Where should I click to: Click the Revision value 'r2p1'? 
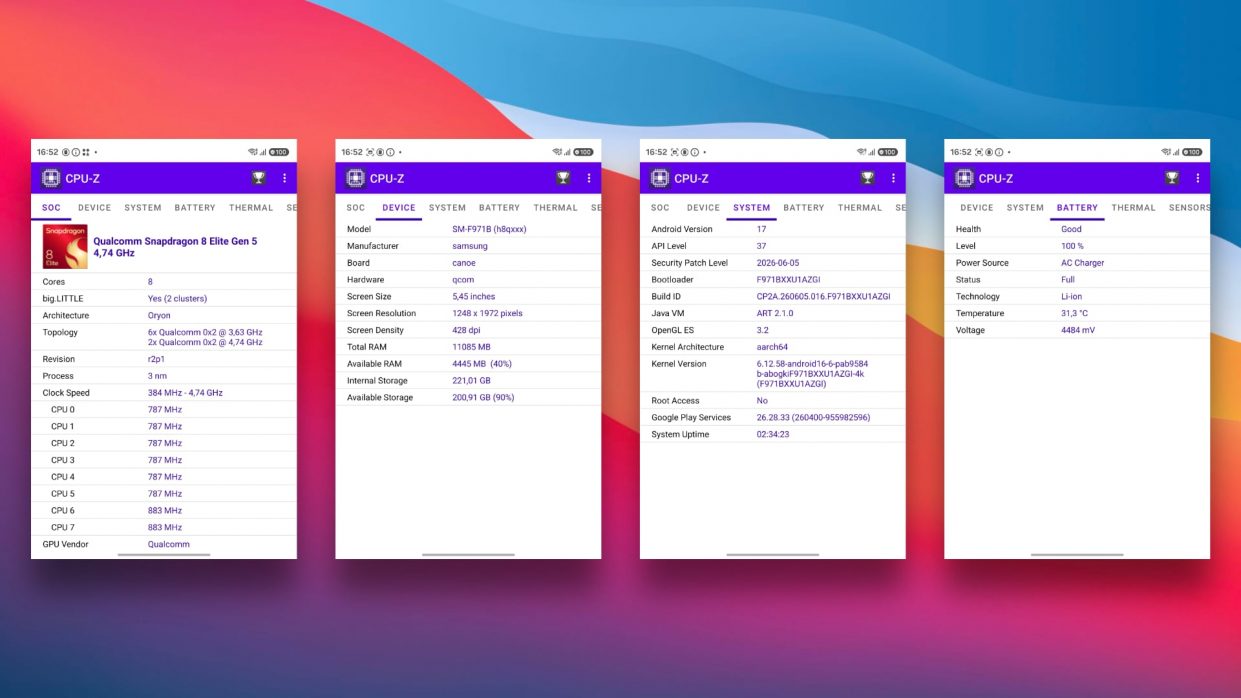tap(157, 359)
